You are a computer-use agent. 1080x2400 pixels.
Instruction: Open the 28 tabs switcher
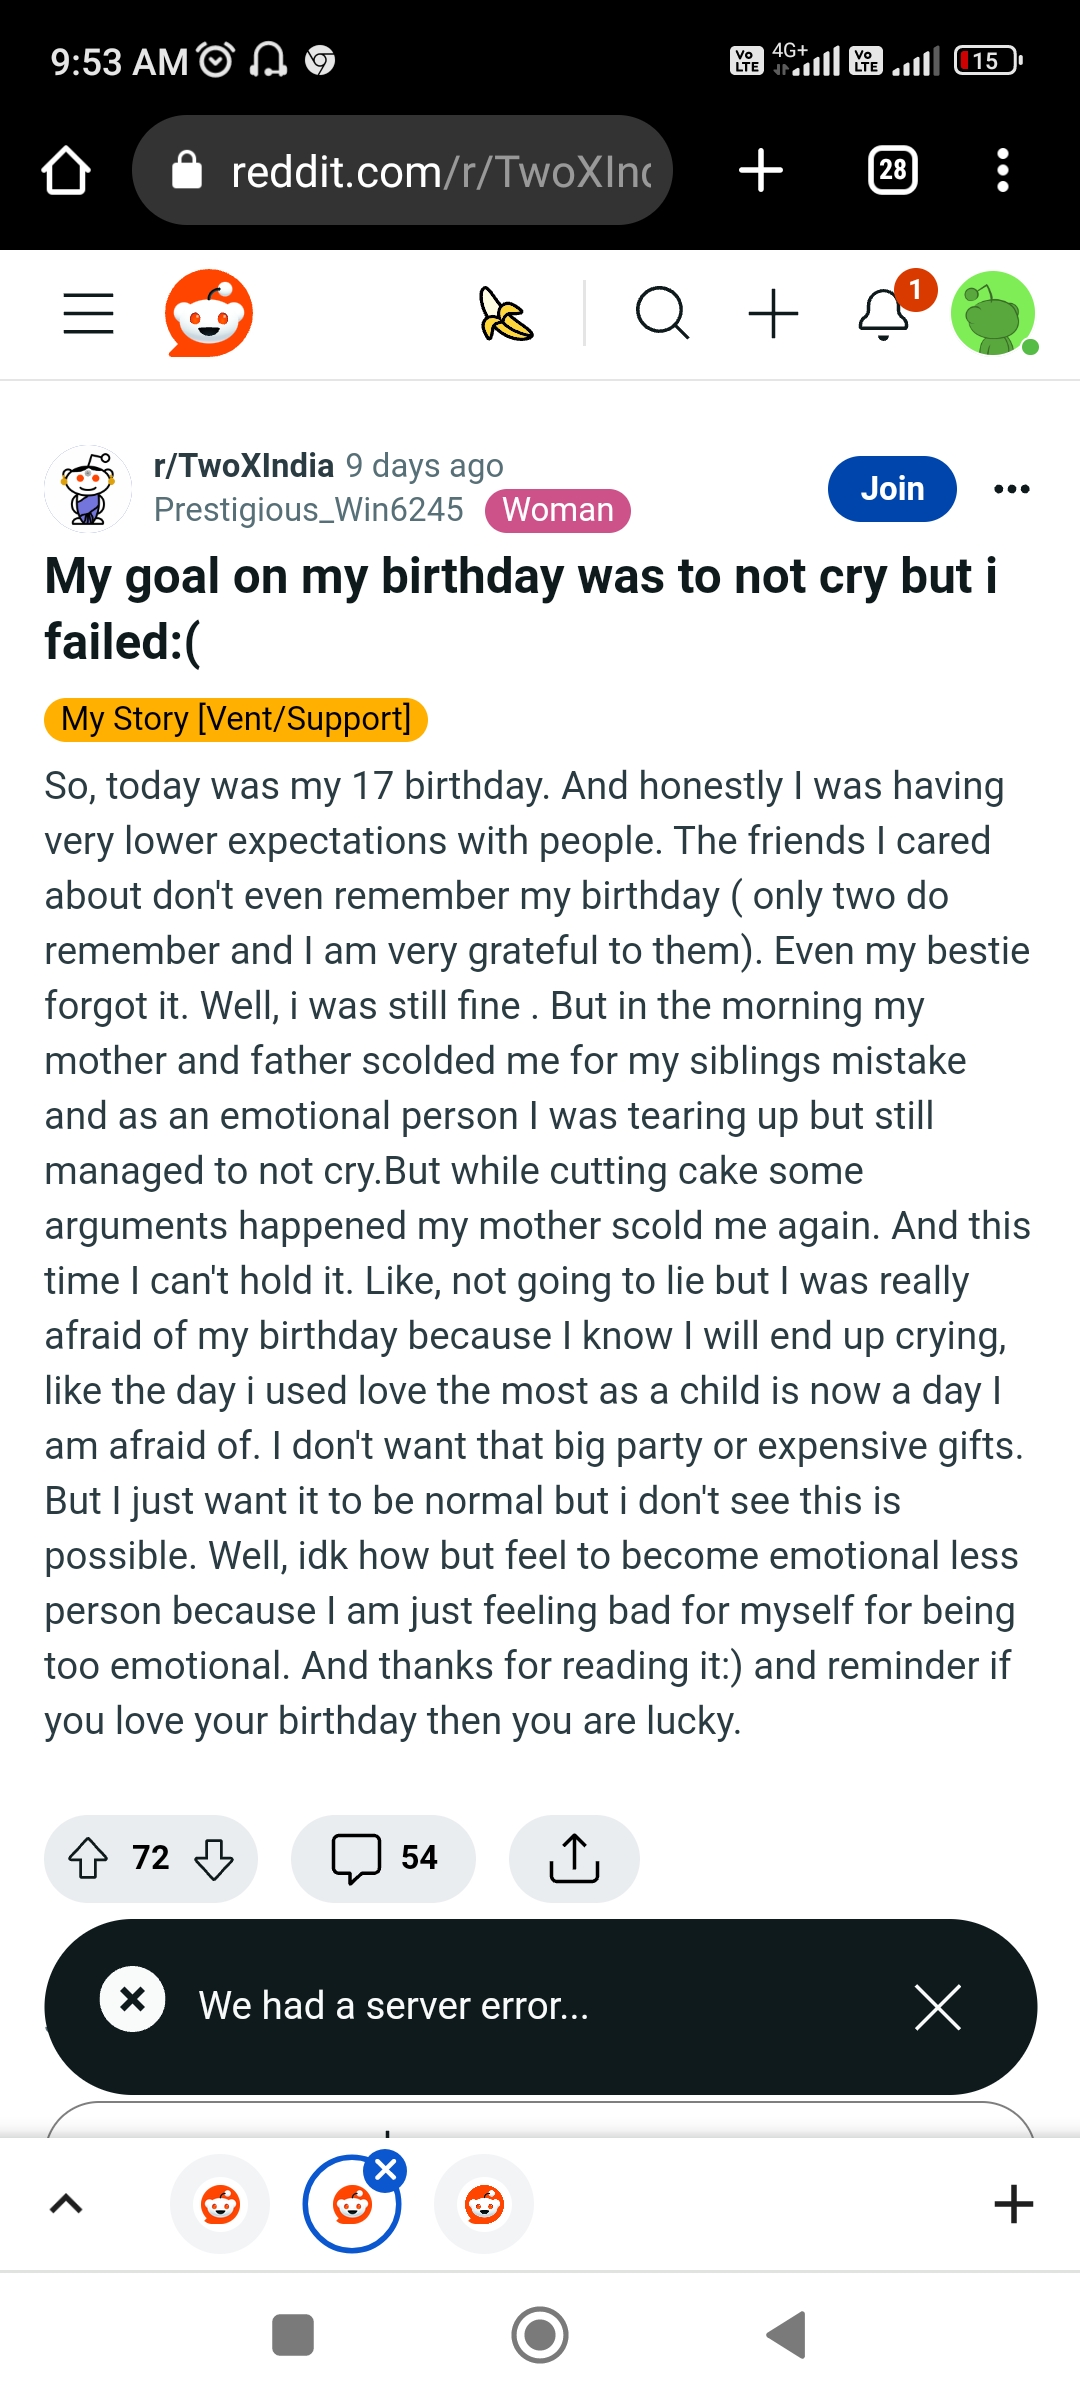point(892,170)
